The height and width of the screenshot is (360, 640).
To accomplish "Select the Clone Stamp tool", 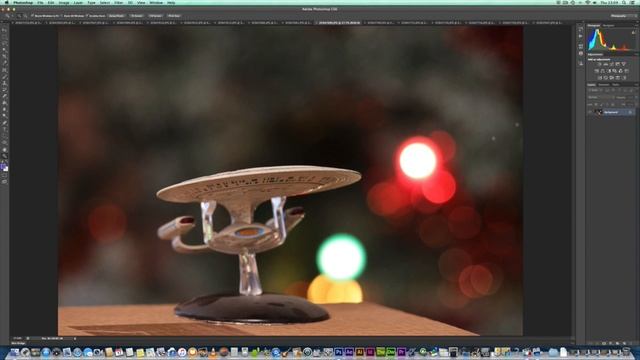I will [5, 83].
